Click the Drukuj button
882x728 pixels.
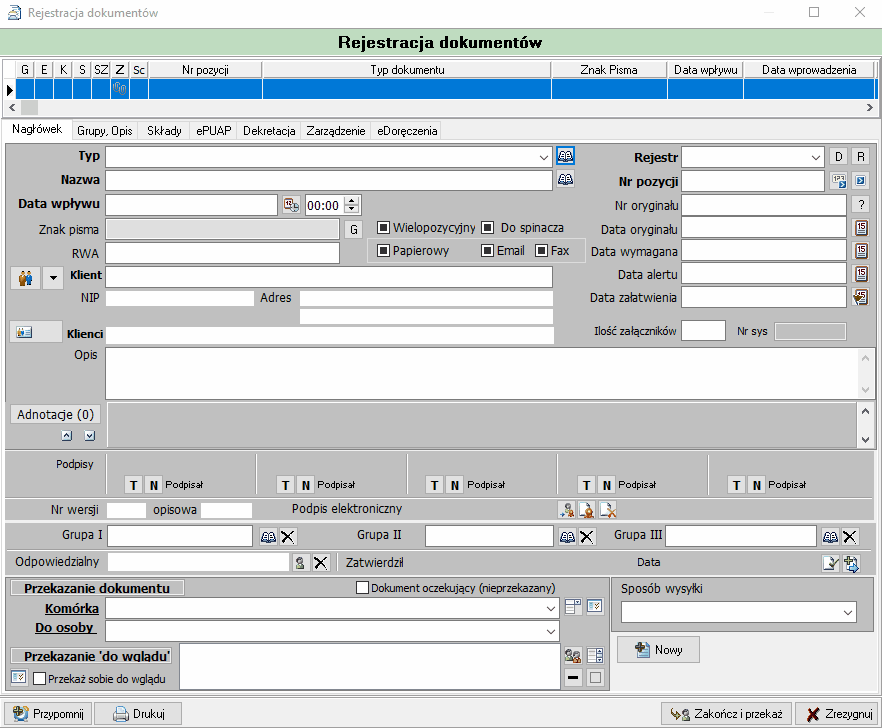[138, 713]
